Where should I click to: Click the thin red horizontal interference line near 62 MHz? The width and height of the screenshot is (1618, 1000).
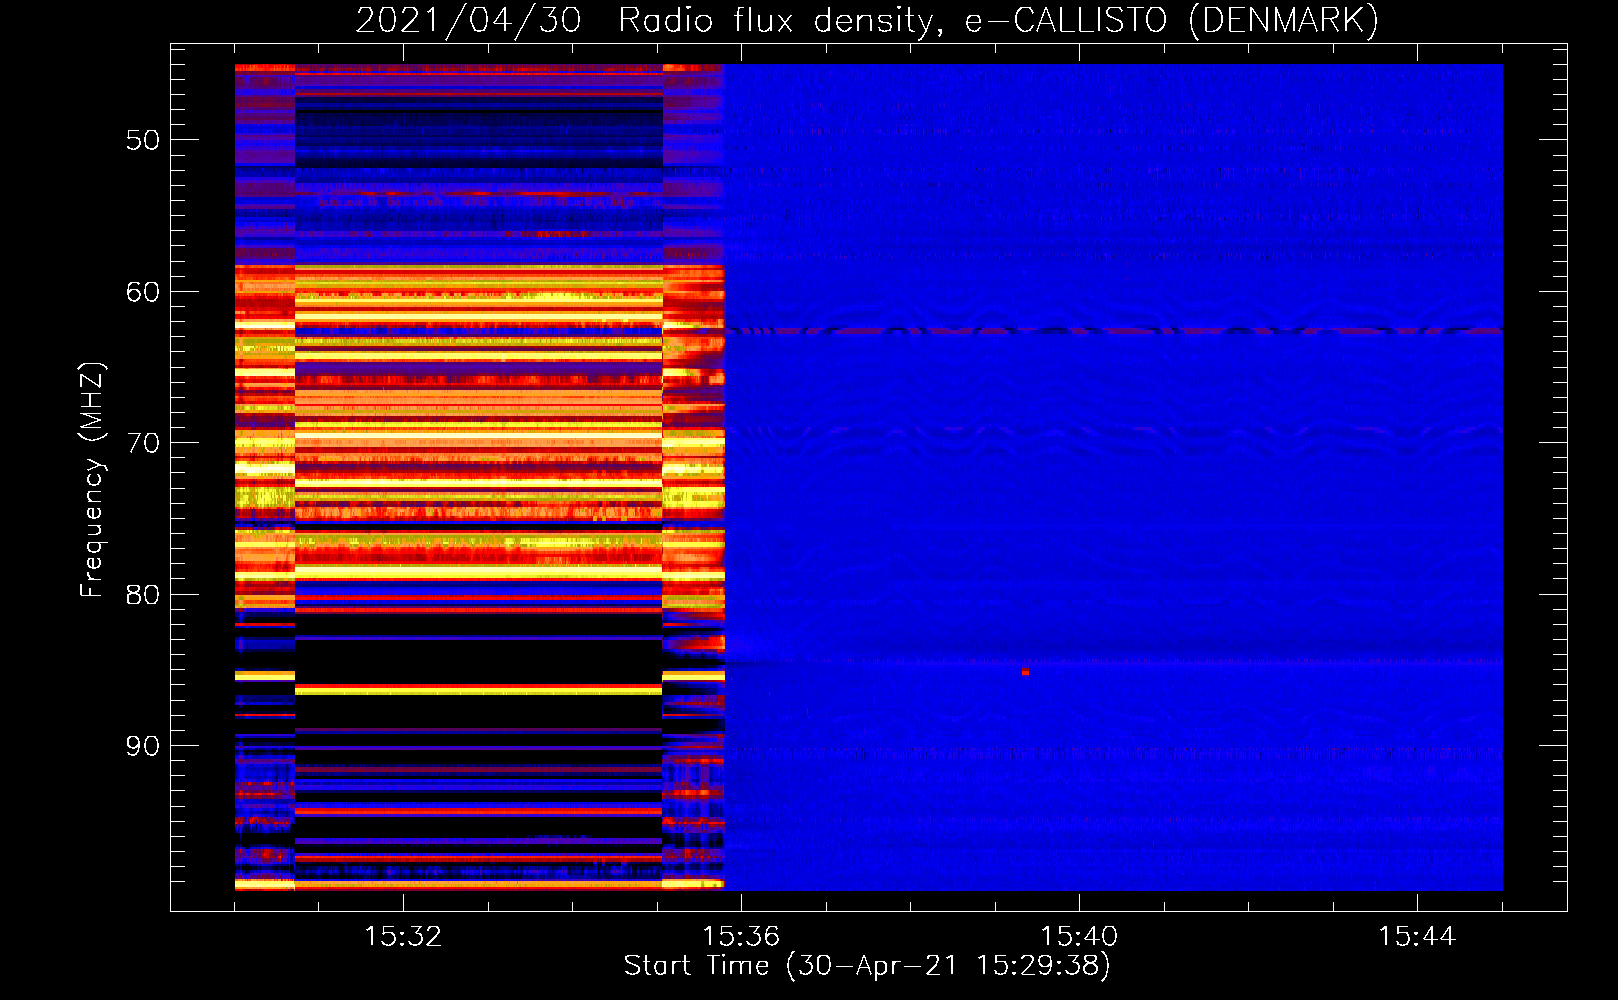click(1113, 330)
